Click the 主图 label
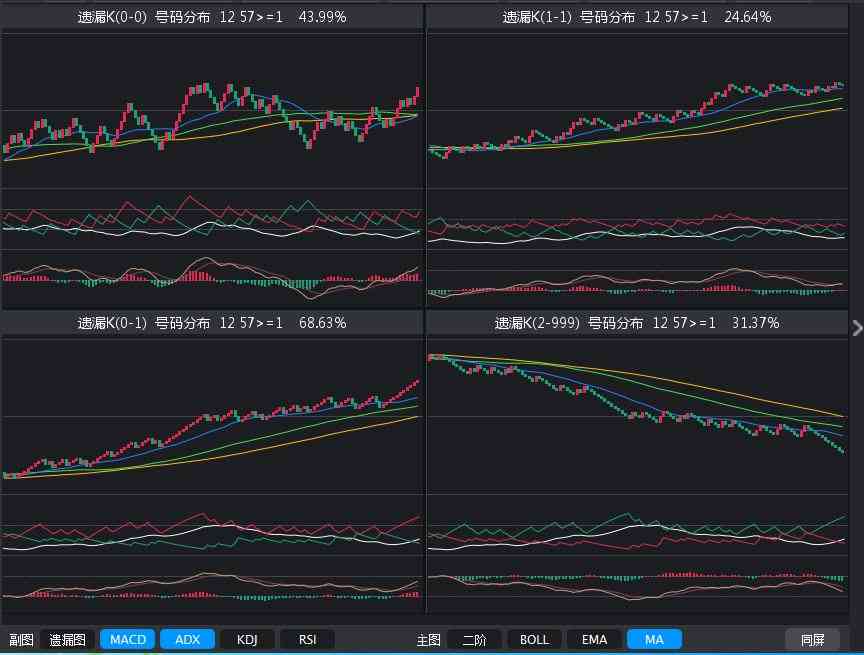The image size is (864, 655). (428, 640)
